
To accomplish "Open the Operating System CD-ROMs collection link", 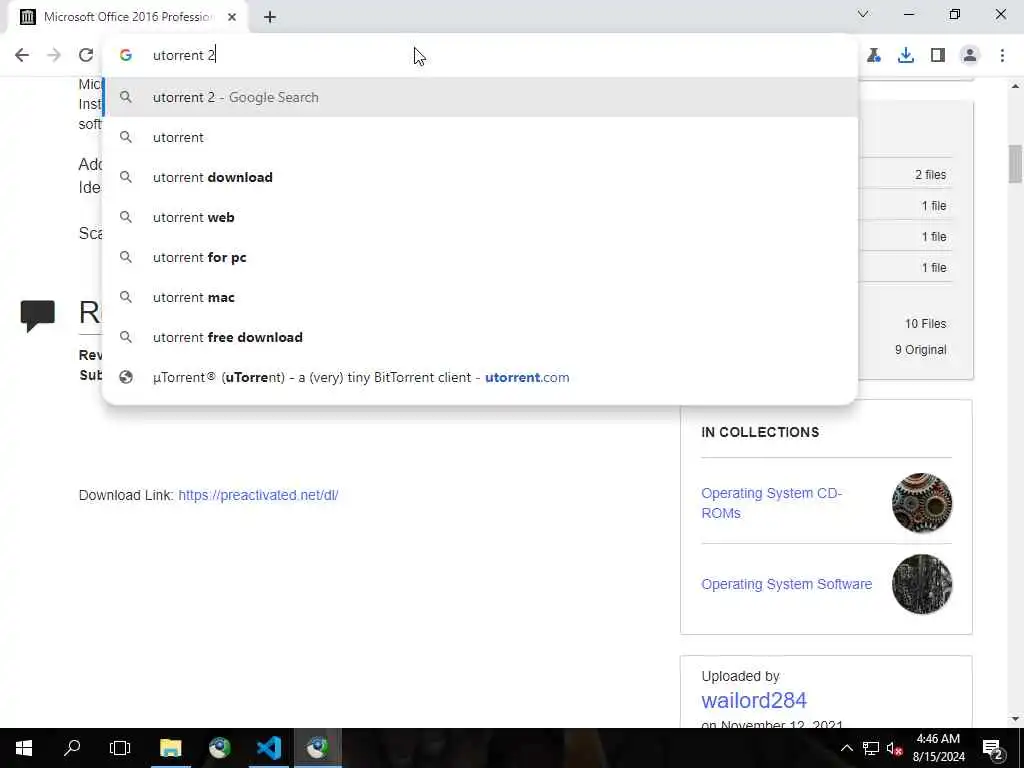I will [x=771, y=503].
